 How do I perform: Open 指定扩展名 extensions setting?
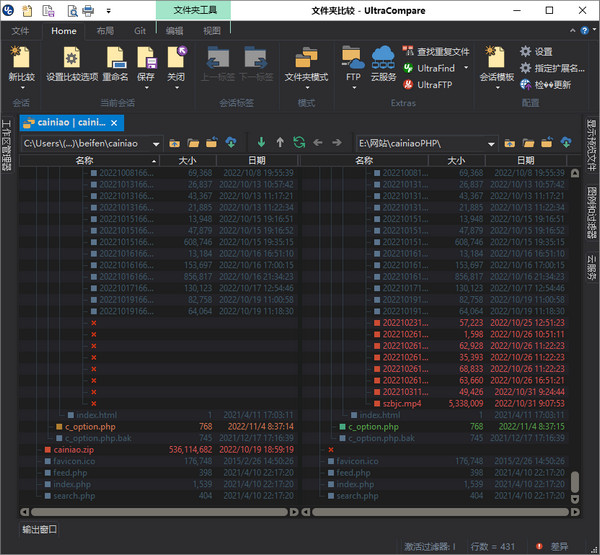click(552, 68)
